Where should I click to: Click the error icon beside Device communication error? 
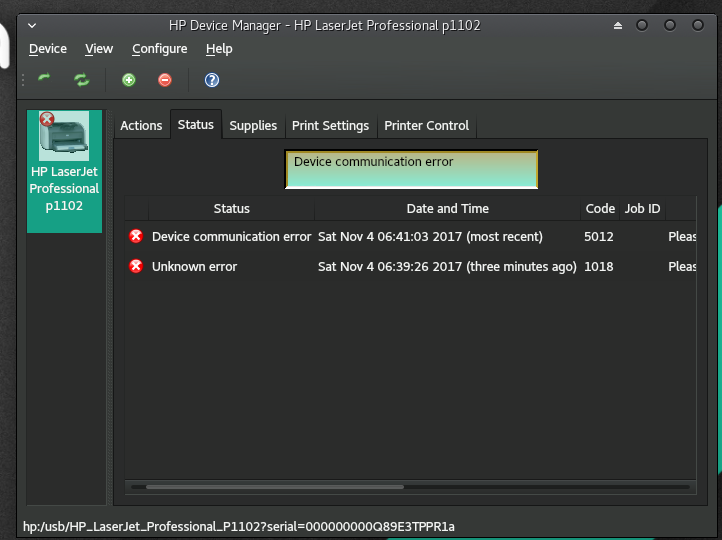pos(136,237)
